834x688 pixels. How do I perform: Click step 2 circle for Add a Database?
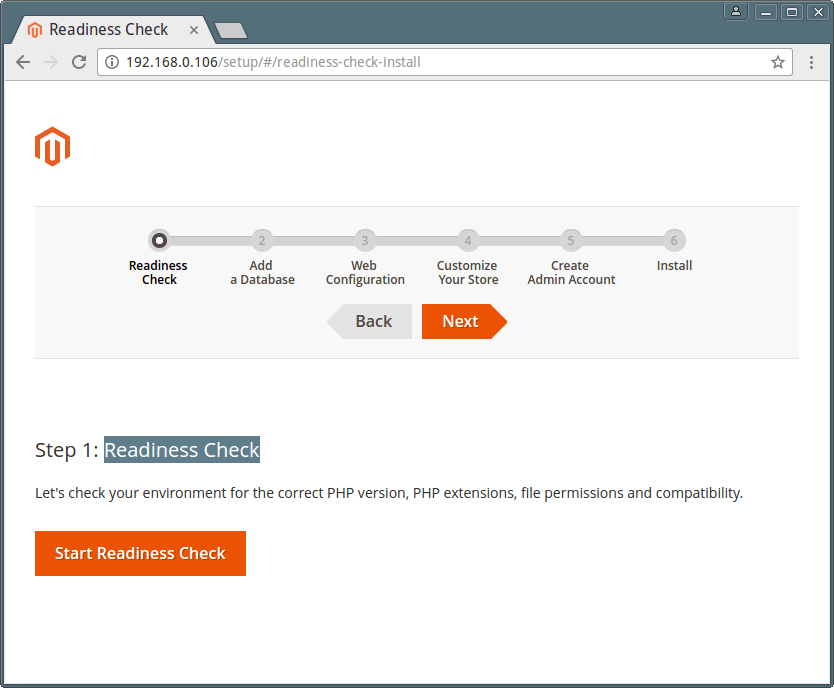(x=262, y=240)
